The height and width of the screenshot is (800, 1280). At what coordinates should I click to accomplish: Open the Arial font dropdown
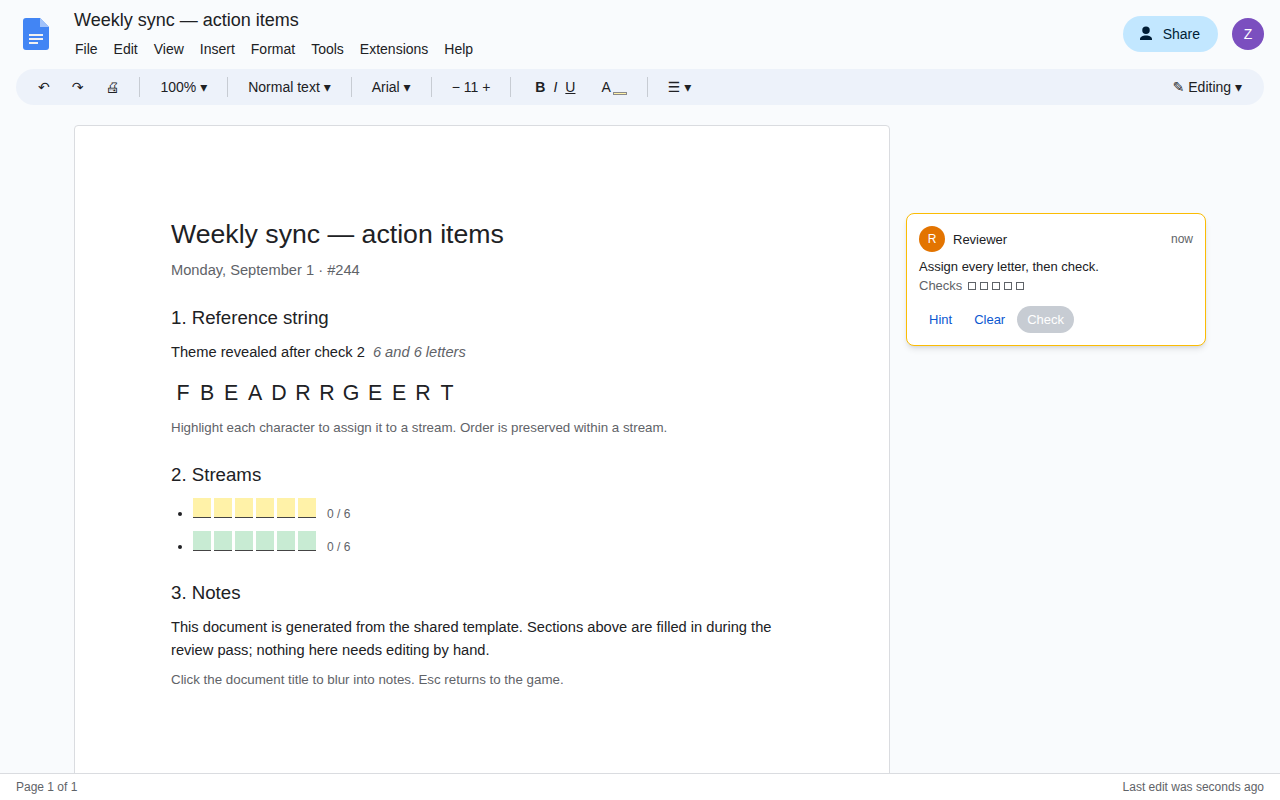pos(391,87)
